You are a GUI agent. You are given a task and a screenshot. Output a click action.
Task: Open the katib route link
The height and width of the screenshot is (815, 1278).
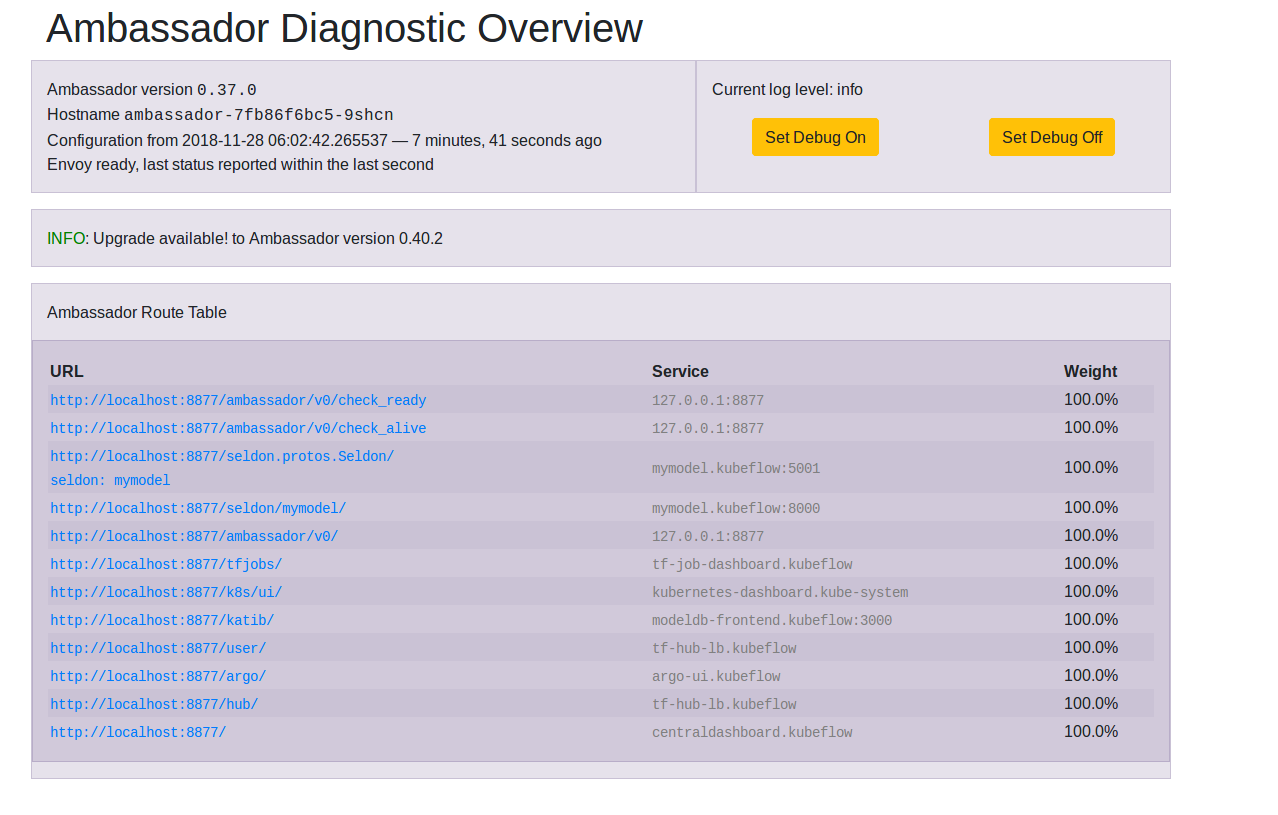click(x=162, y=620)
